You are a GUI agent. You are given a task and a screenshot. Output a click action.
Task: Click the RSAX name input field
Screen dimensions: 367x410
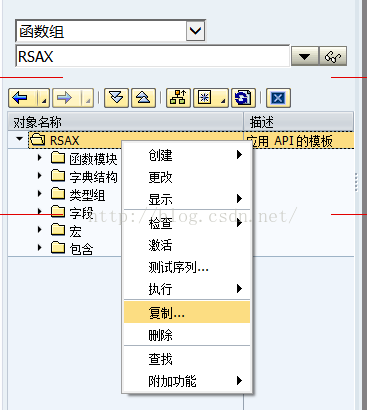[152, 56]
